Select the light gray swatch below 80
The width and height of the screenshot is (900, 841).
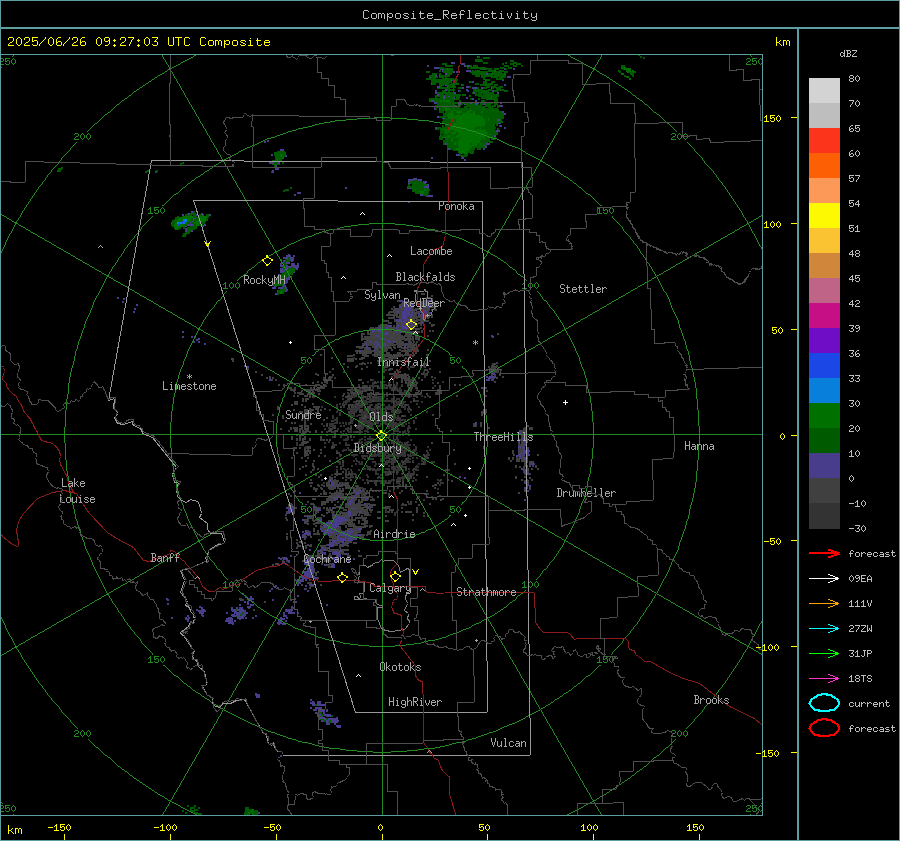[824, 90]
